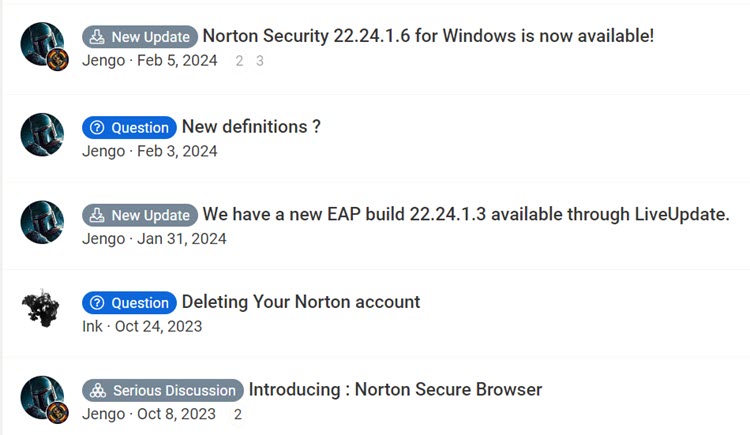This screenshot has height=435, width=750.
Task: Click Jengo's avatar beside the New definitions question
Action: pos(42,134)
